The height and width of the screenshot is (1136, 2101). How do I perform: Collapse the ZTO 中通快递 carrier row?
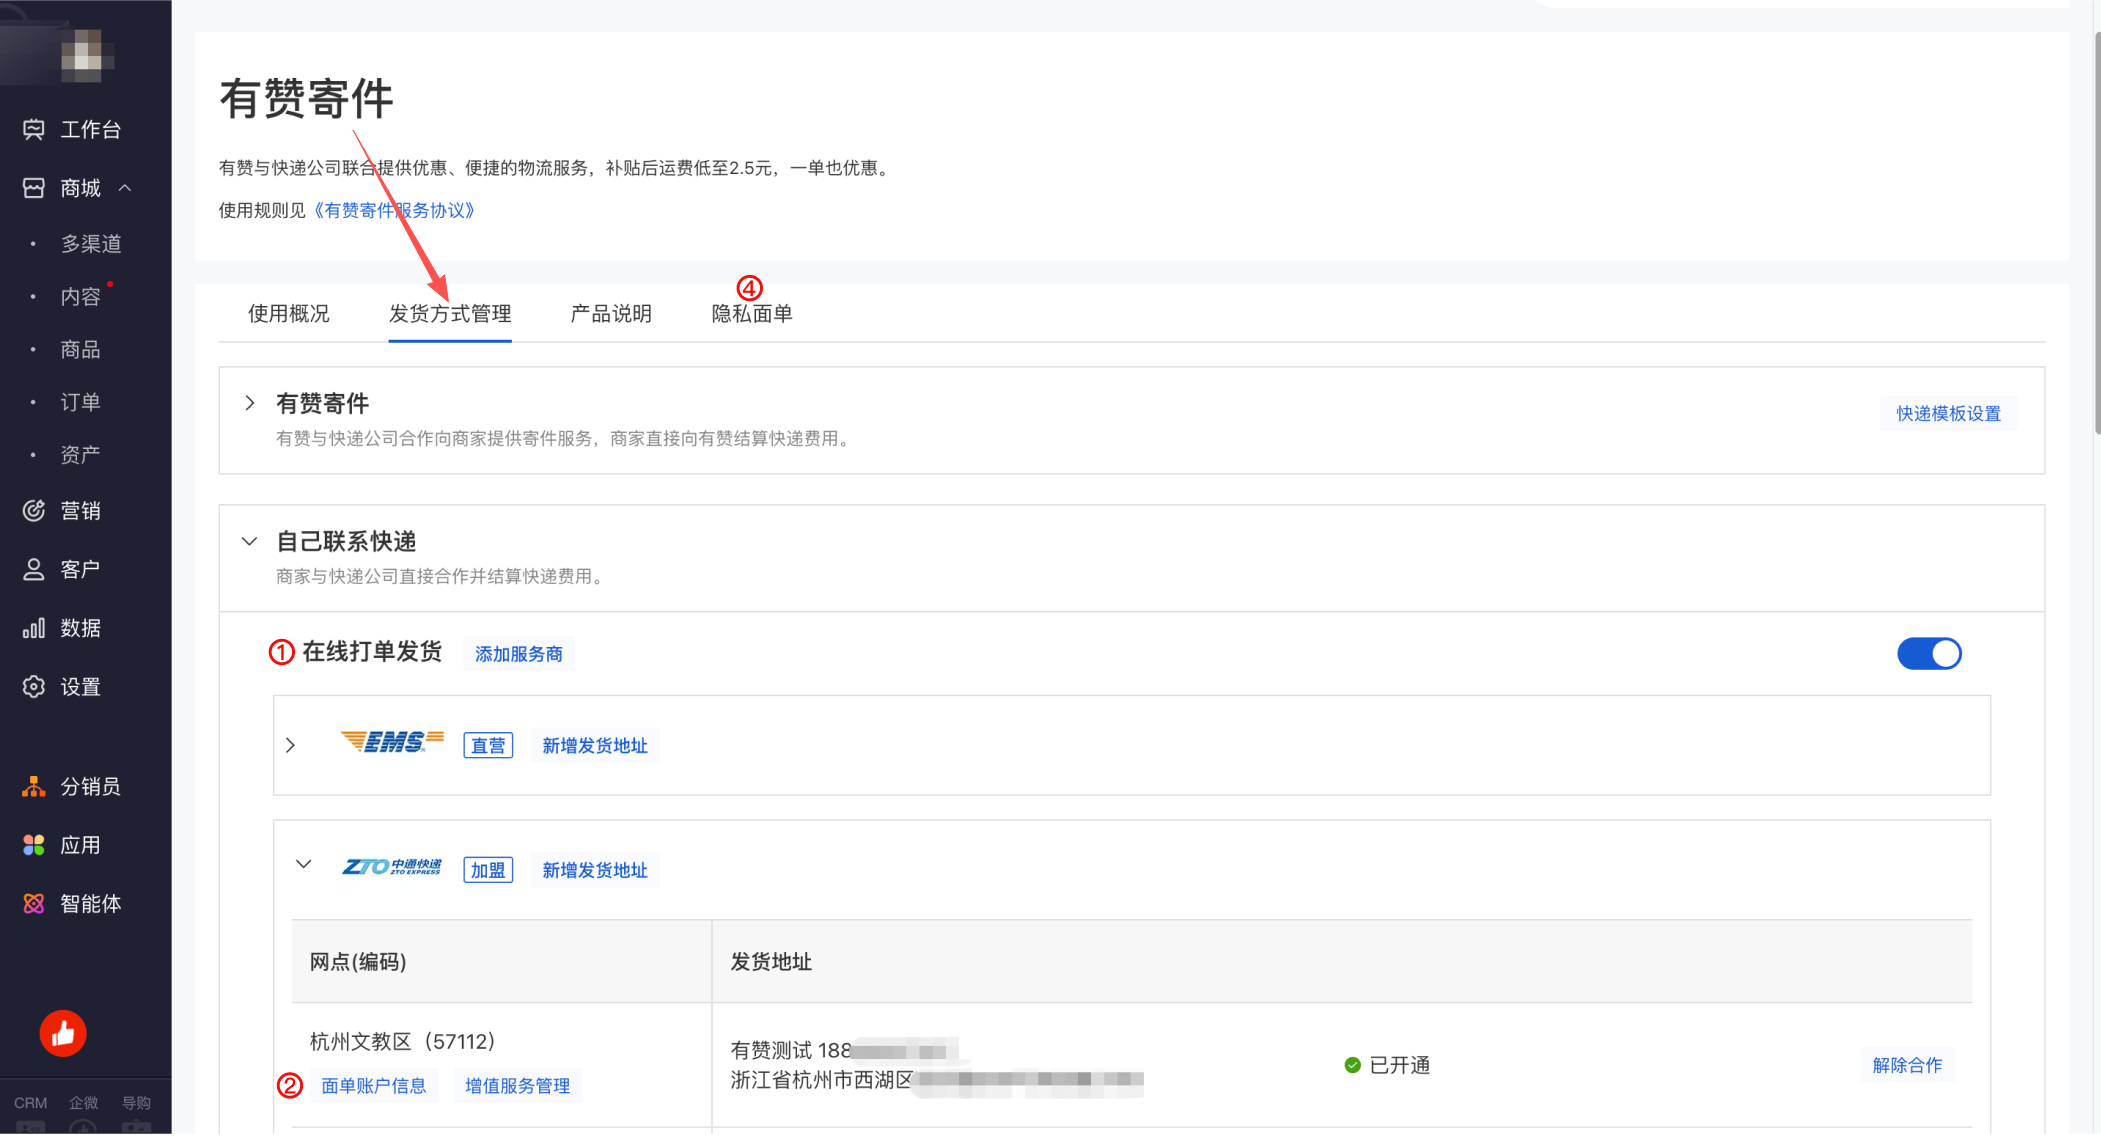click(x=304, y=864)
